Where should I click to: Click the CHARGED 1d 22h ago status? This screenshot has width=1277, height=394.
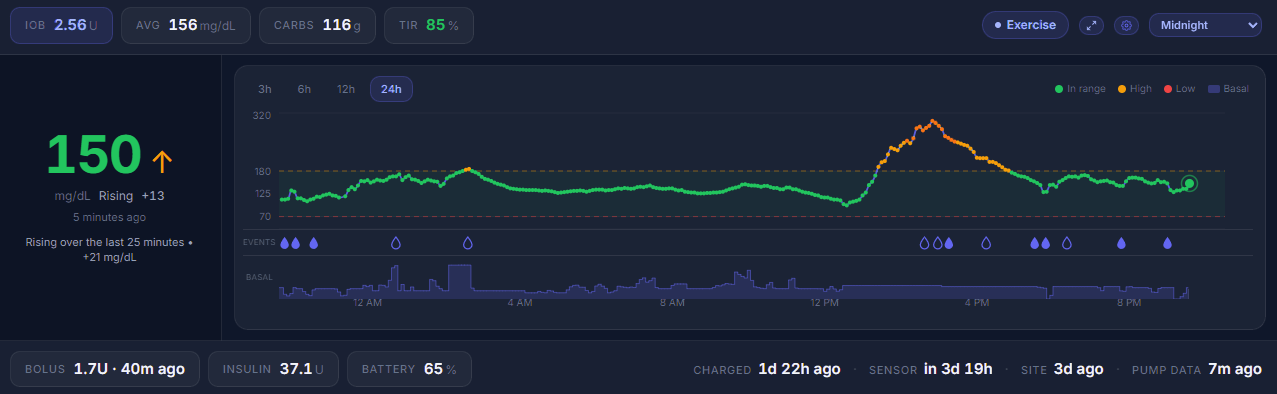coord(767,369)
